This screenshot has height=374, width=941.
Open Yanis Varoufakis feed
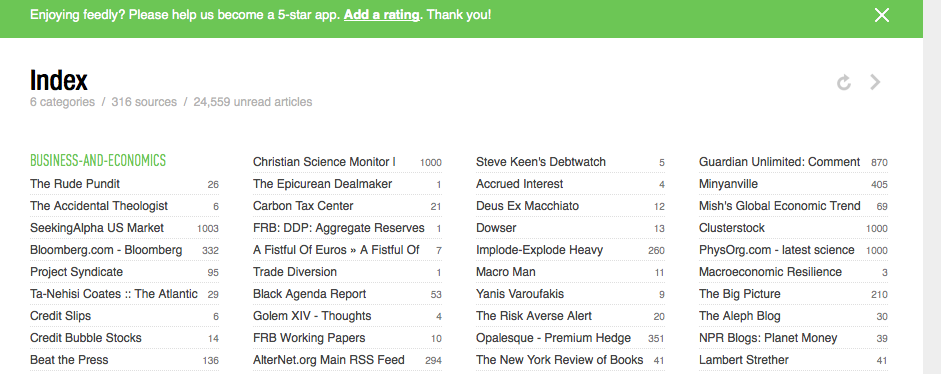(x=570, y=294)
